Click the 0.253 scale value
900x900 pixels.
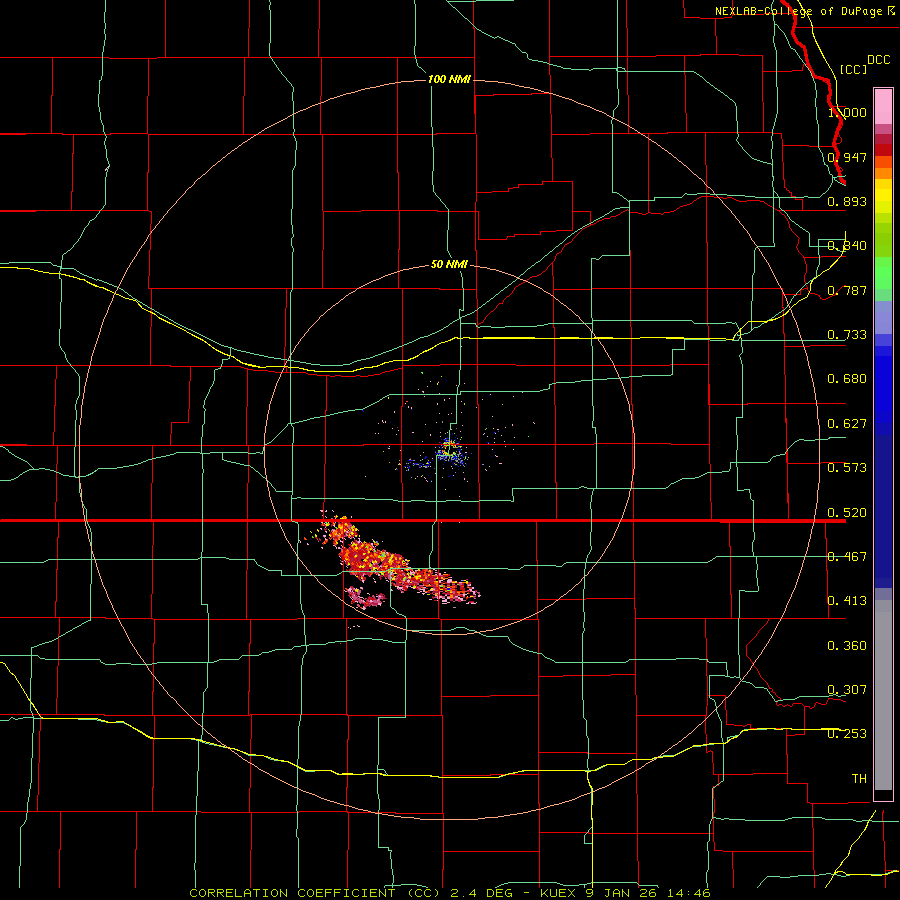[847, 734]
